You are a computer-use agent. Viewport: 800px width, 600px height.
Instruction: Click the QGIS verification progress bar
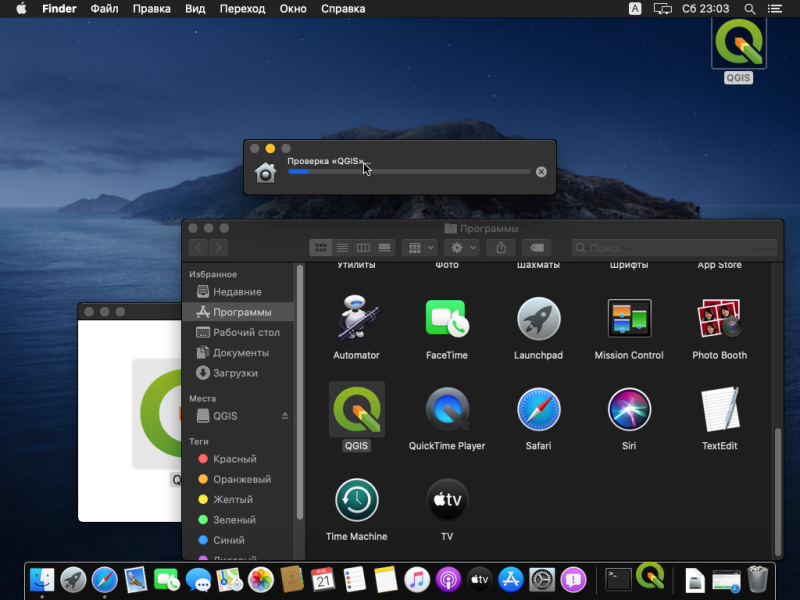click(409, 172)
